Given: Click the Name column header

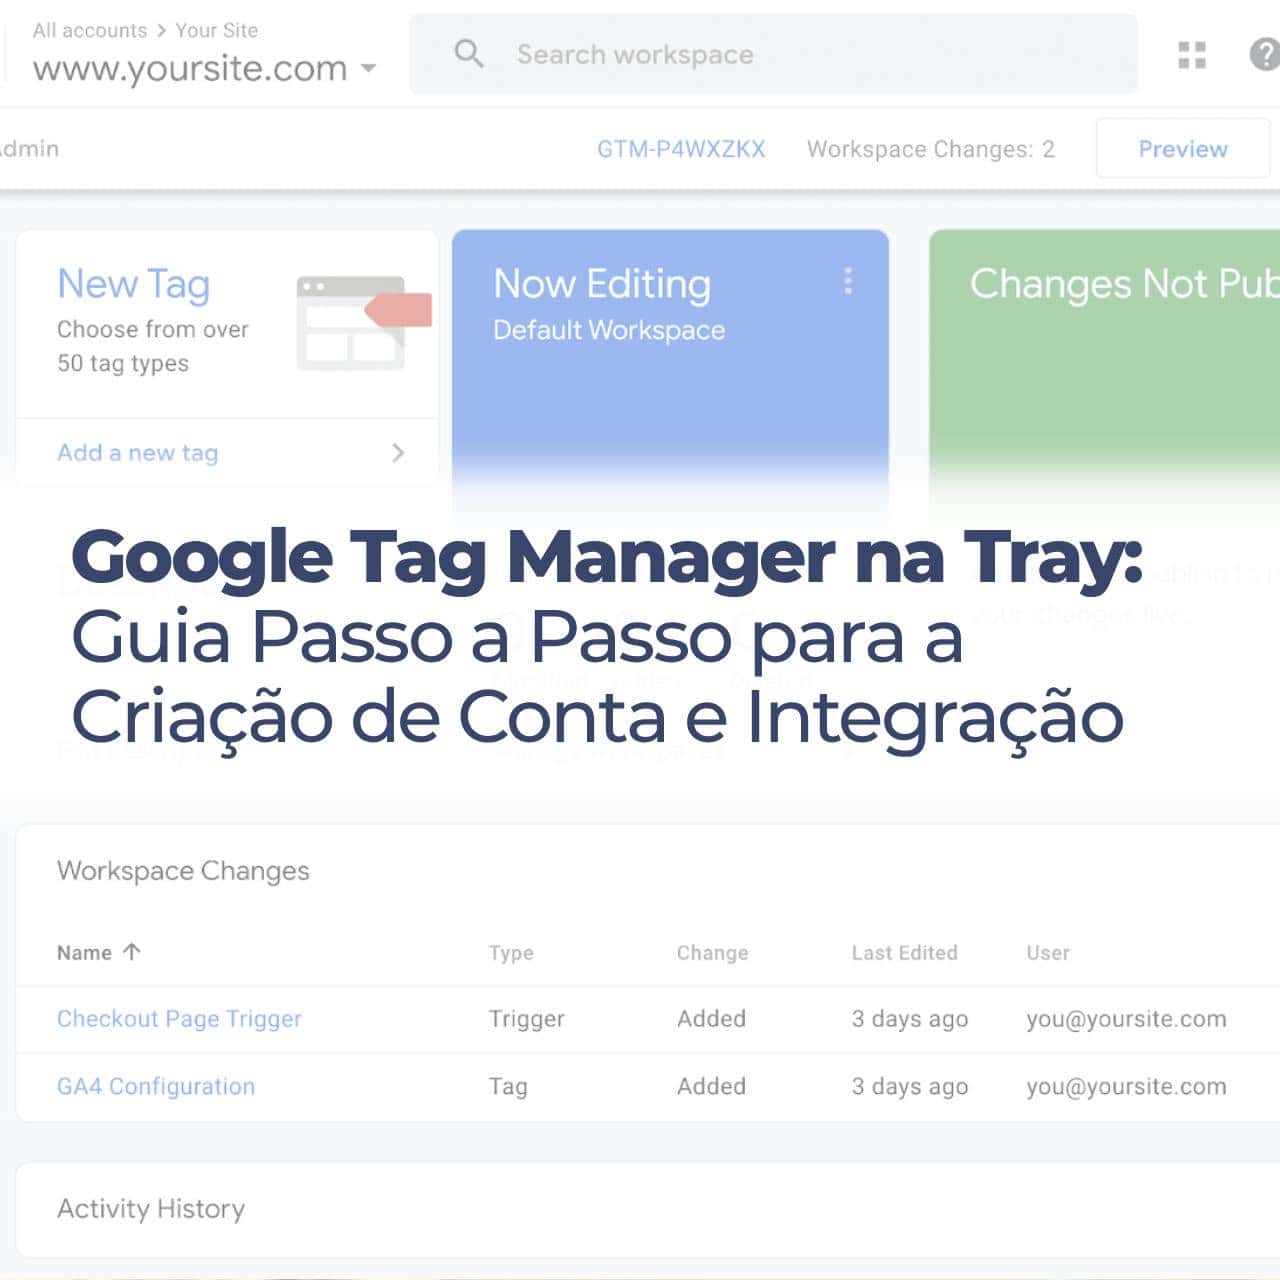Looking at the screenshot, I should [x=84, y=952].
